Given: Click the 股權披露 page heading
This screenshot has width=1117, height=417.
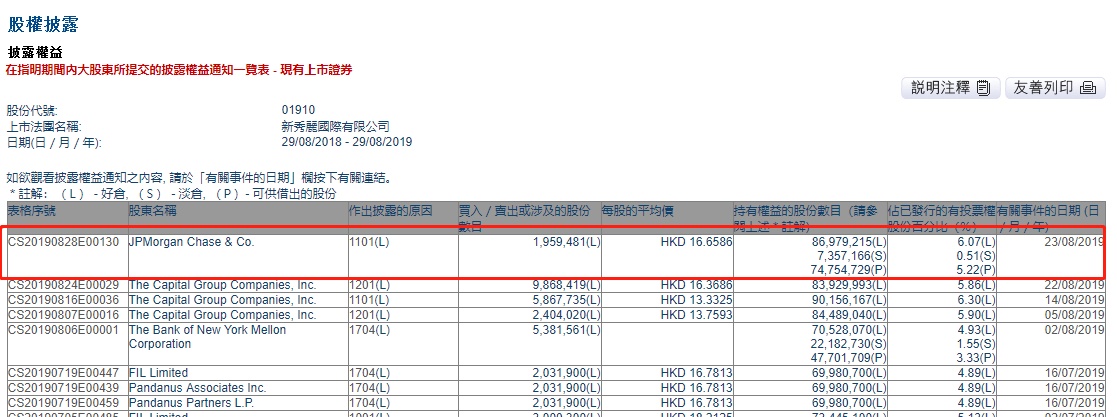Looking at the screenshot, I should pos(42,24).
